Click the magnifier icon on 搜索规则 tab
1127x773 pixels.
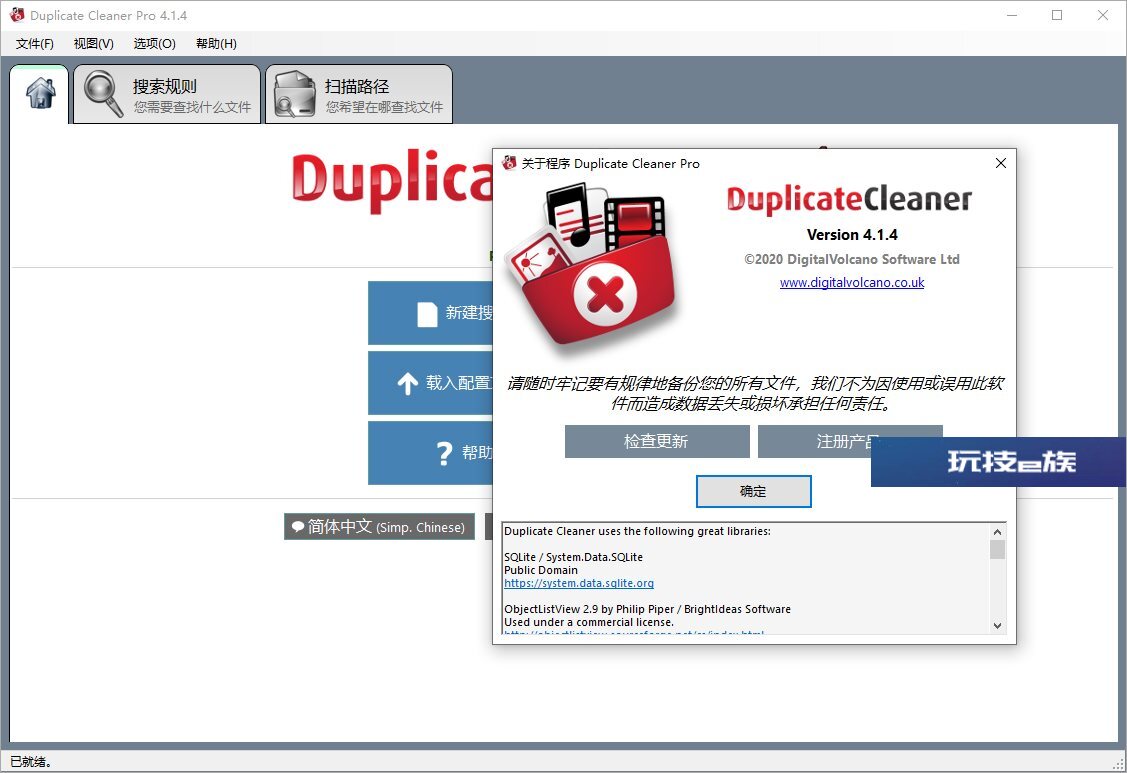(x=103, y=93)
